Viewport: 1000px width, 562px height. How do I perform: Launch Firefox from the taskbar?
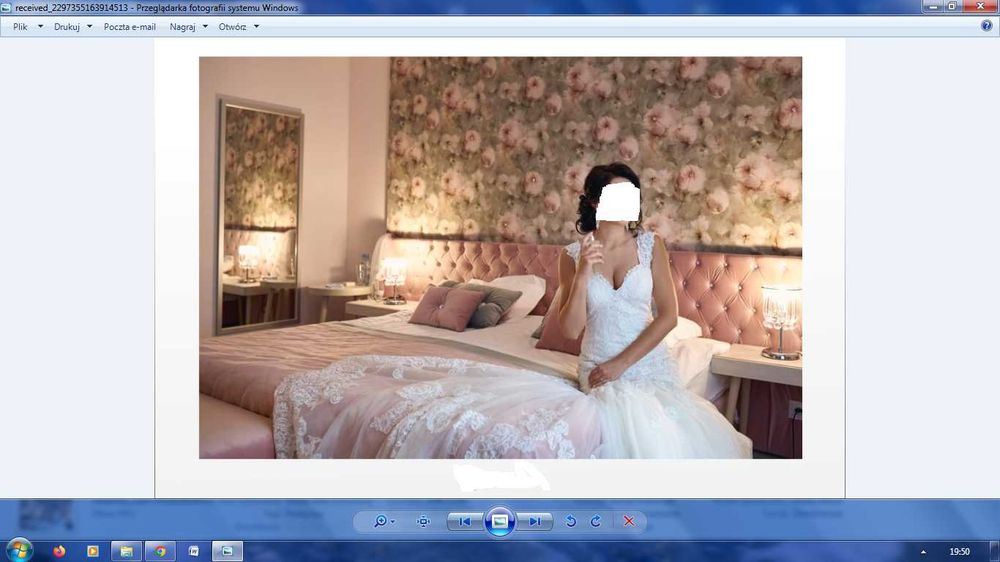59,551
